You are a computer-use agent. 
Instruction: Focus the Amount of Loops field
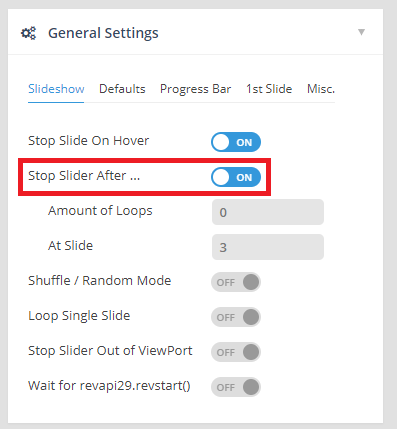pyautogui.click(x=268, y=212)
